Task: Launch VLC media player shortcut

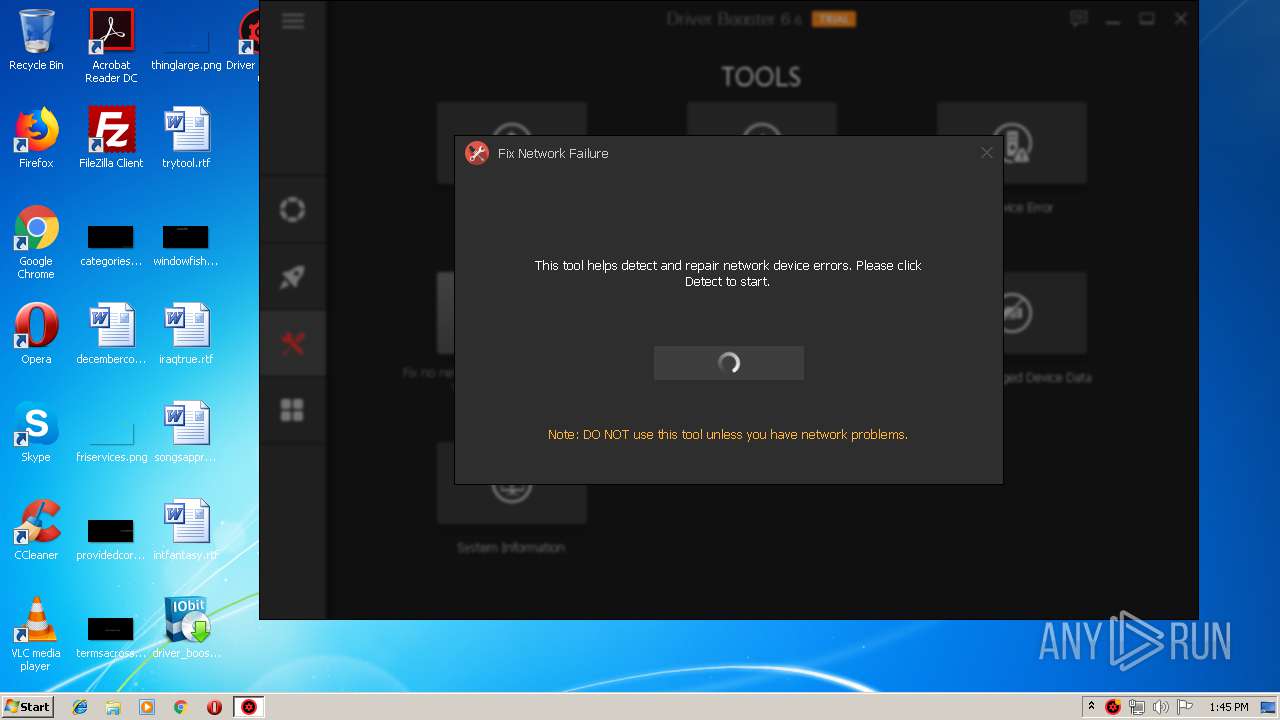Action: coord(36,634)
